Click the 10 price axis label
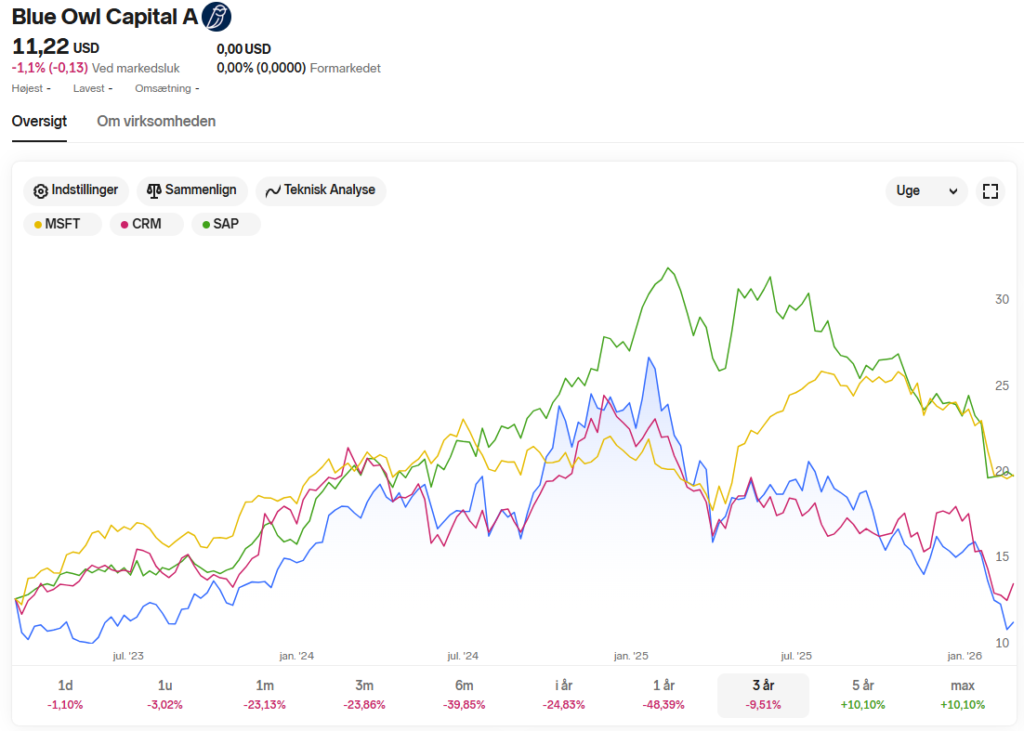Viewport: 1024px width, 731px height. 1002,643
